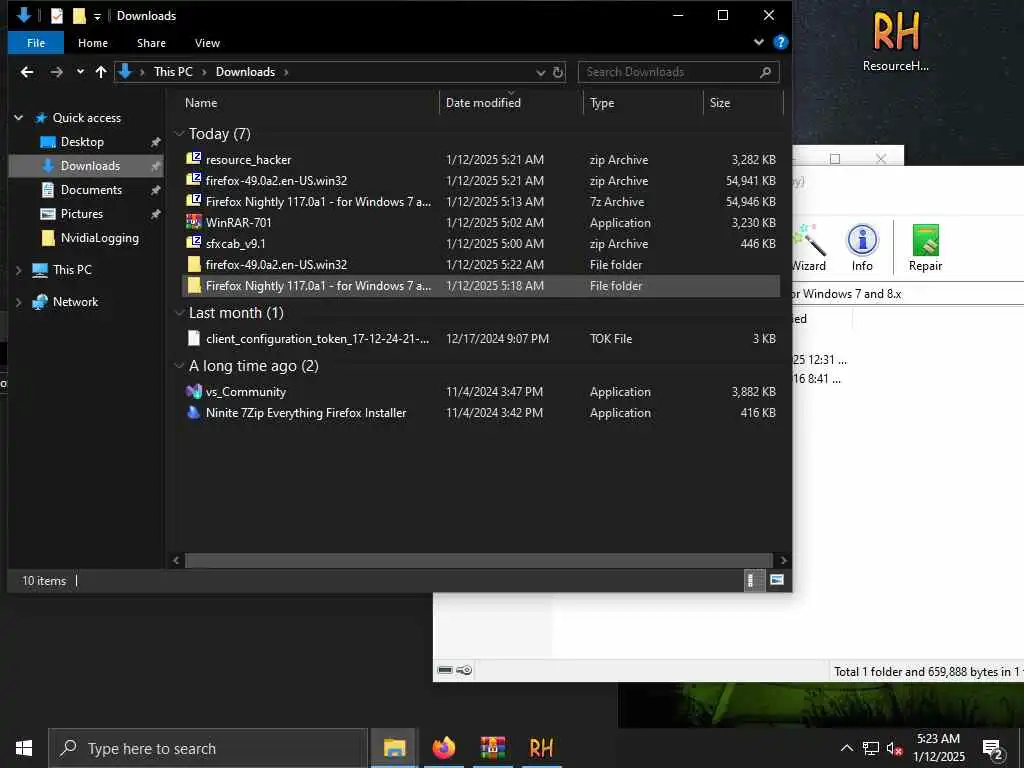Select the sfxcab_v9.1 zip archive icon
The height and width of the screenshot is (768, 1024).
tap(193, 243)
